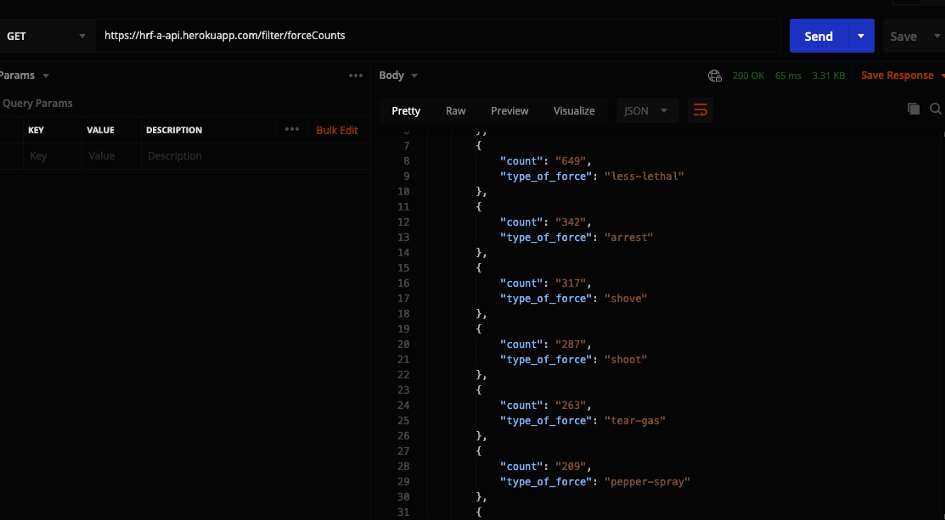This screenshot has width=945, height=520.
Task: Click line number 15 in the gutter
Action: coord(403,268)
